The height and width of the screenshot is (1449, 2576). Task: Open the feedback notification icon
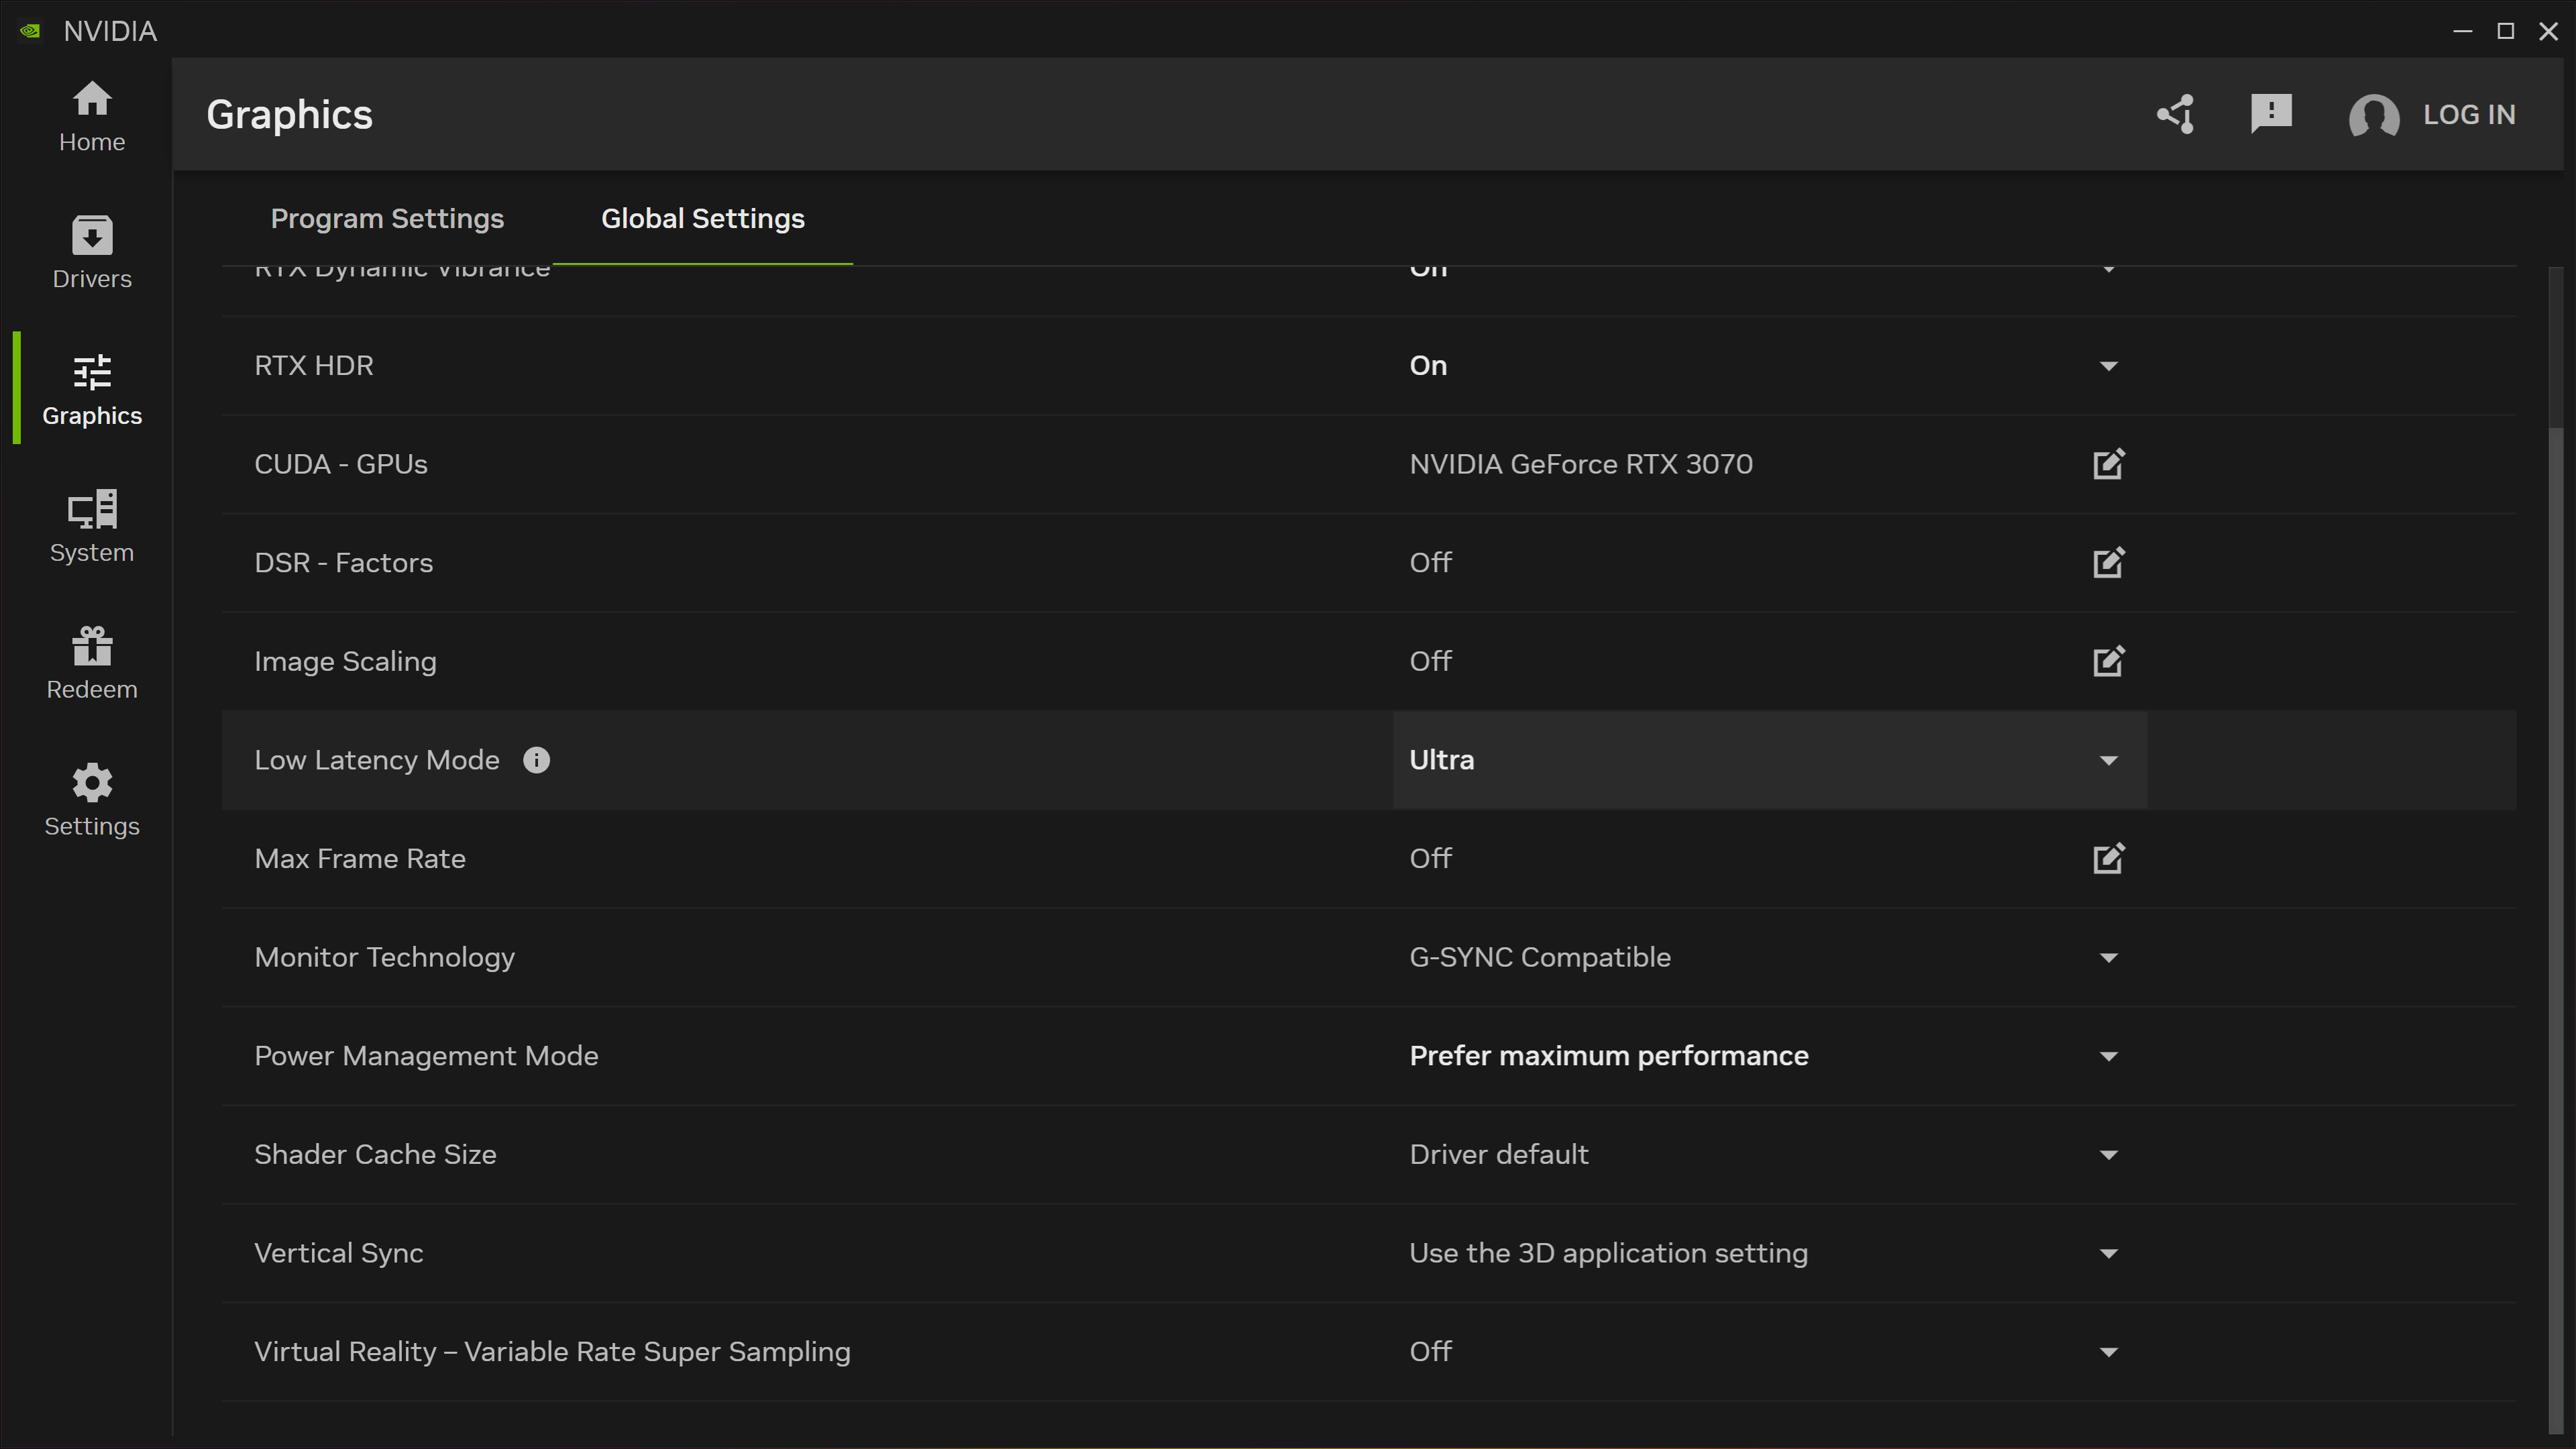pos(2271,113)
